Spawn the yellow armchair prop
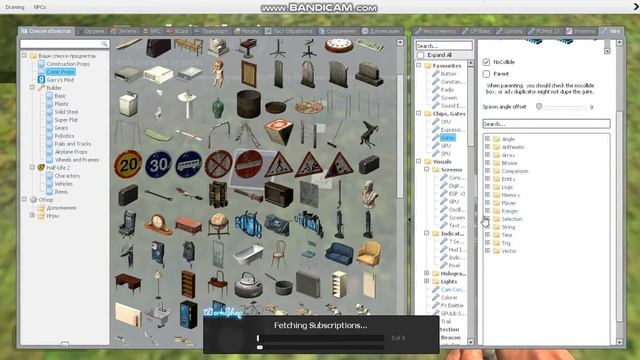640x360 pixels. [x=369, y=254]
